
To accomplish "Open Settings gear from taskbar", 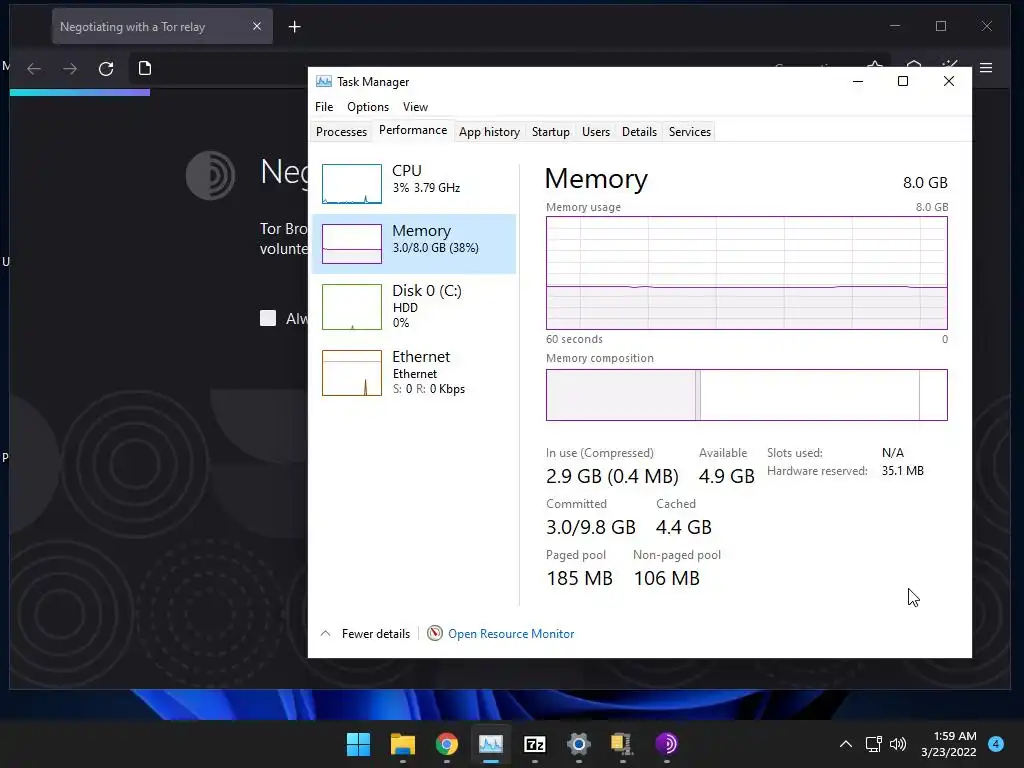I will (579, 744).
